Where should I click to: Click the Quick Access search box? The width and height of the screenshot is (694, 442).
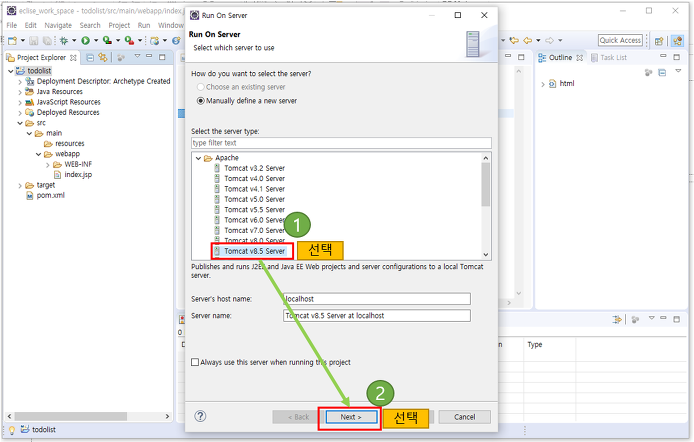[x=621, y=40]
